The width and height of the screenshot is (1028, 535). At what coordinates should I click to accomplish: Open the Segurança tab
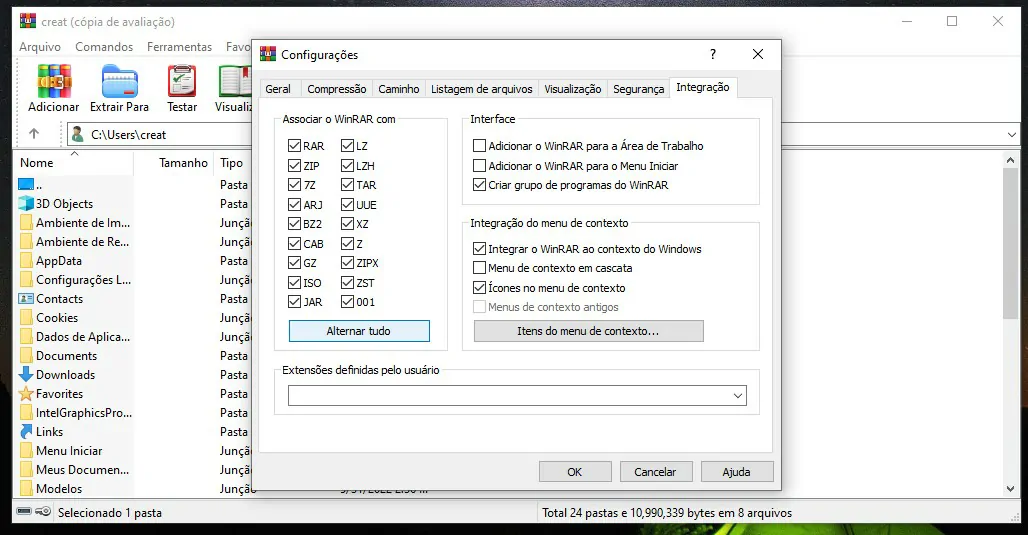[x=639, y=89]
